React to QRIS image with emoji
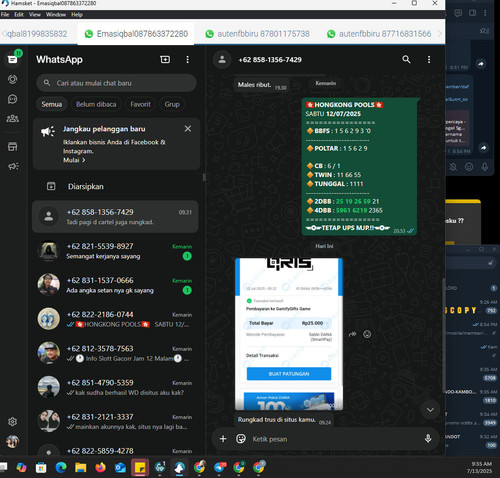 pyautogui.click(x=367, y=334)
